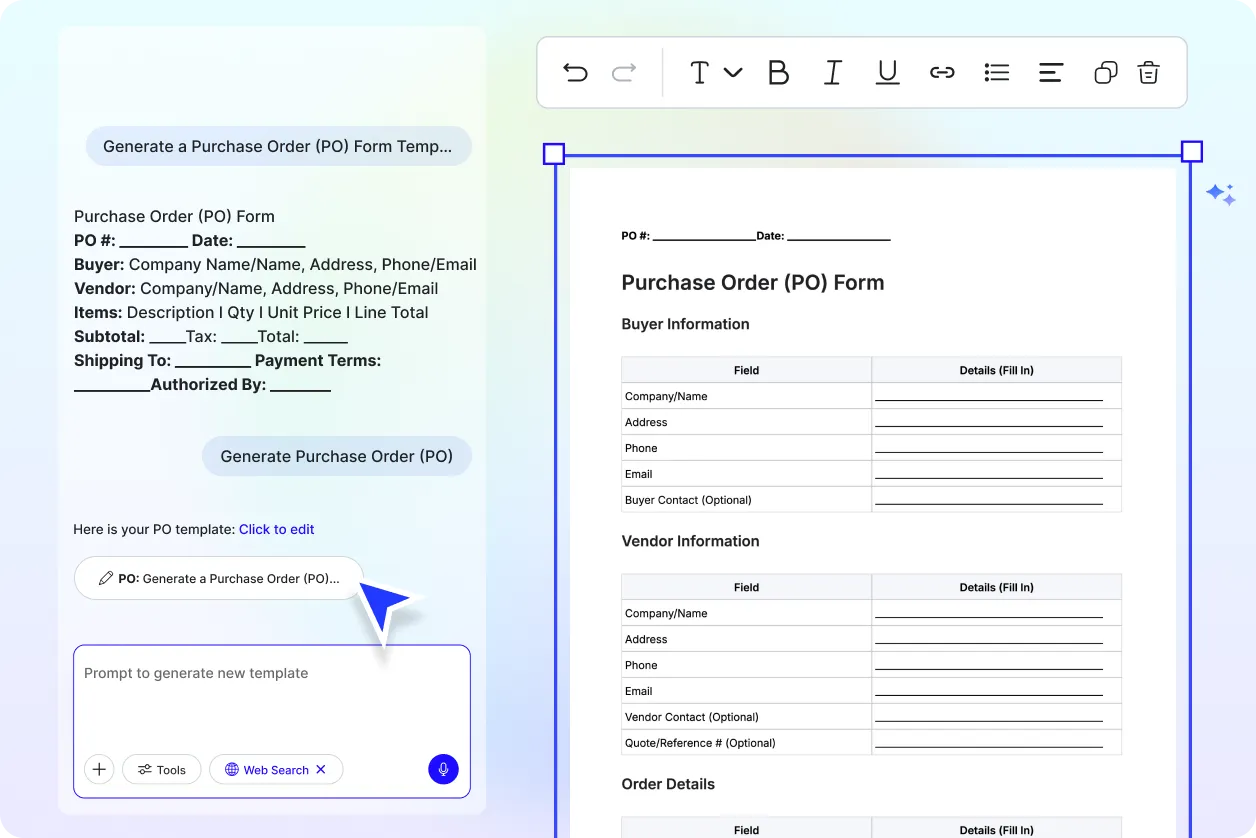Remove Web Search with its X icon
The width and height of the screenshot is (1256, 838).
pyautogui.click(x=321, y=769)
